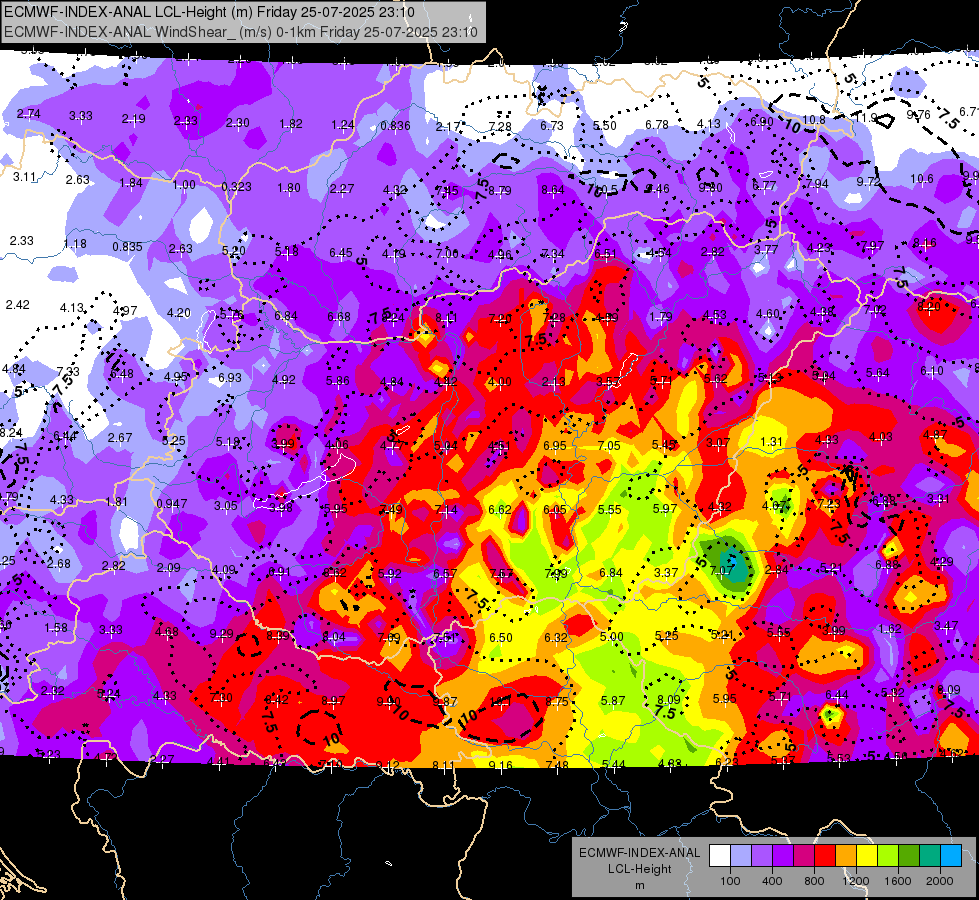979x900 pixels.
Task: Click the wind shear value 2.42
Action: [17, 305]
